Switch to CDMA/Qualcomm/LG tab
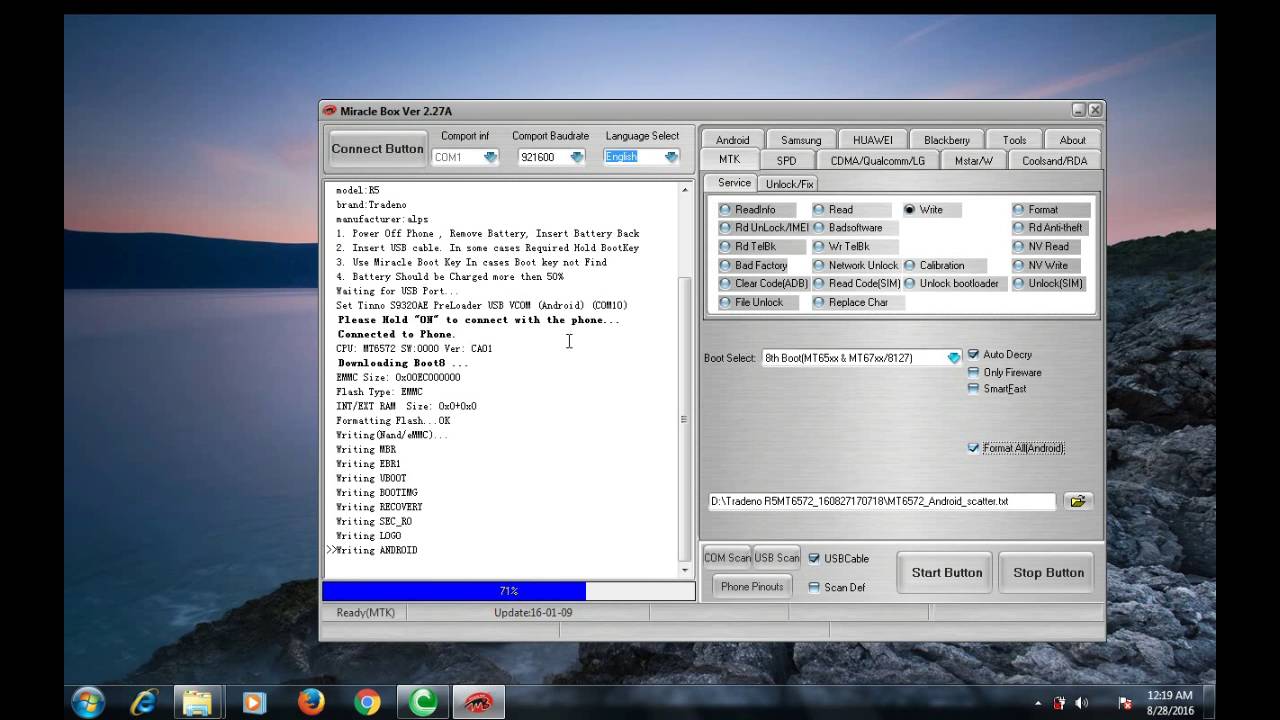The height and width of the screenshot is (720, 1280). point(878,160)
